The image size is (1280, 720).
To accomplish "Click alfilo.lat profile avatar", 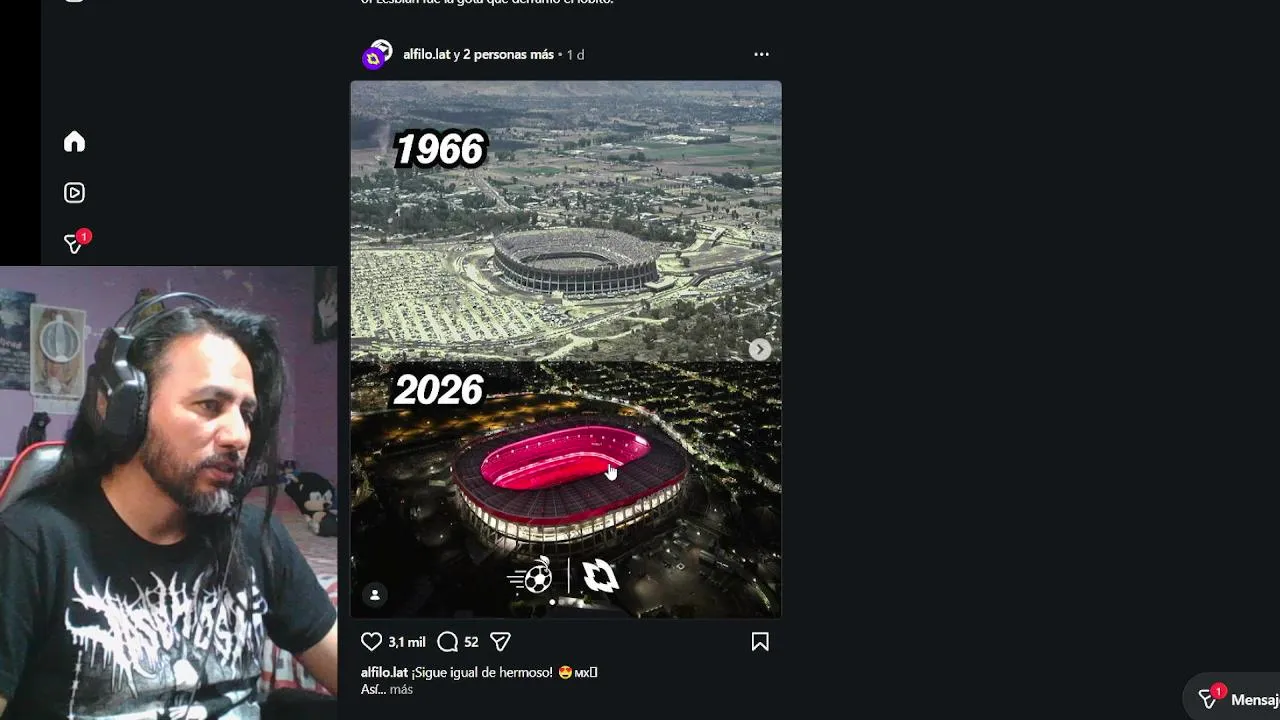I will 377,55.
